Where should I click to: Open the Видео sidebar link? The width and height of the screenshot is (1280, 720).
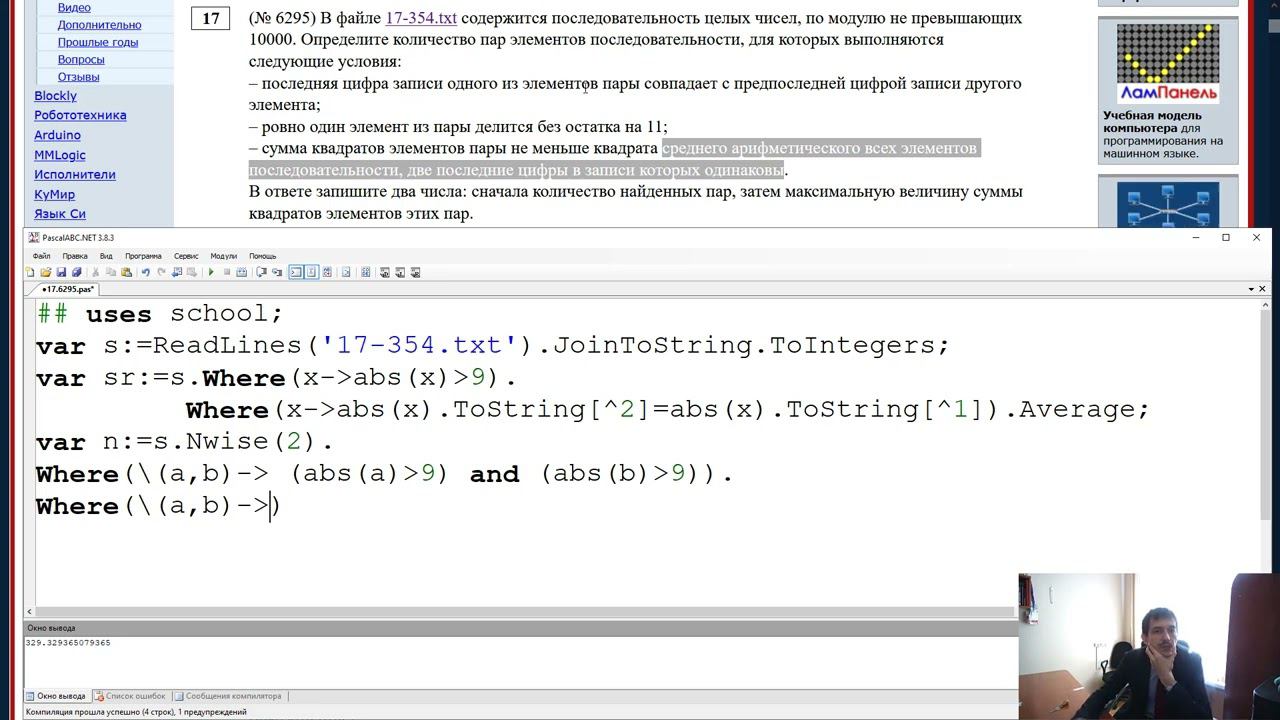click(x=74, y=7)
